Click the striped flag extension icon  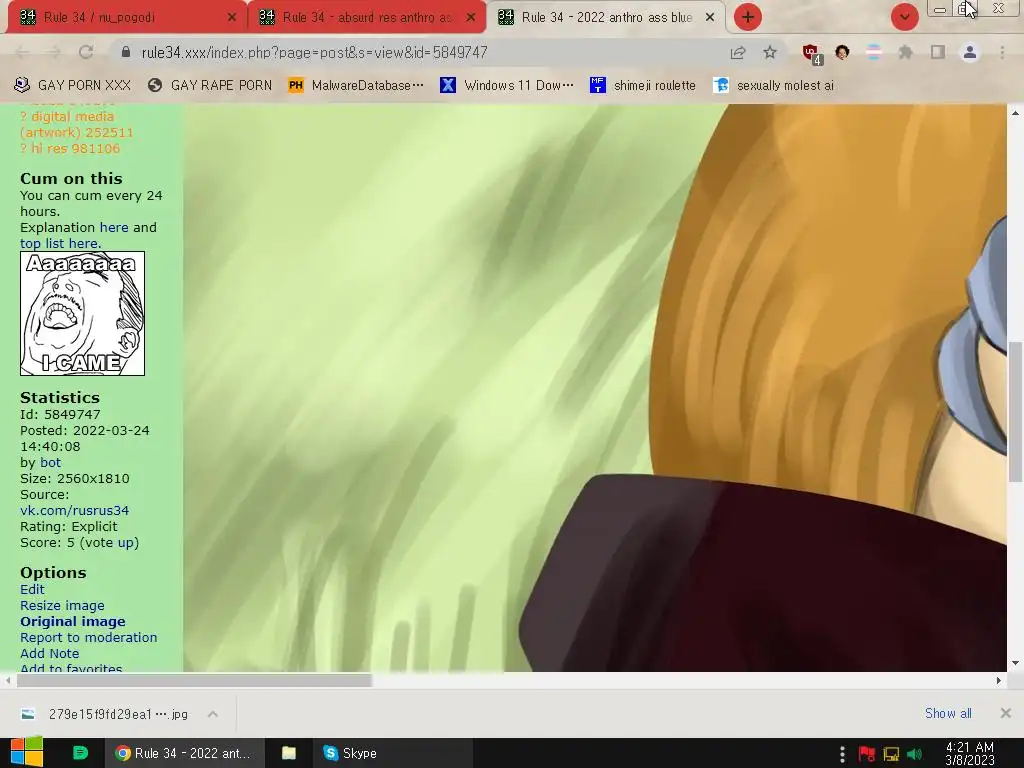pos(873,52)
